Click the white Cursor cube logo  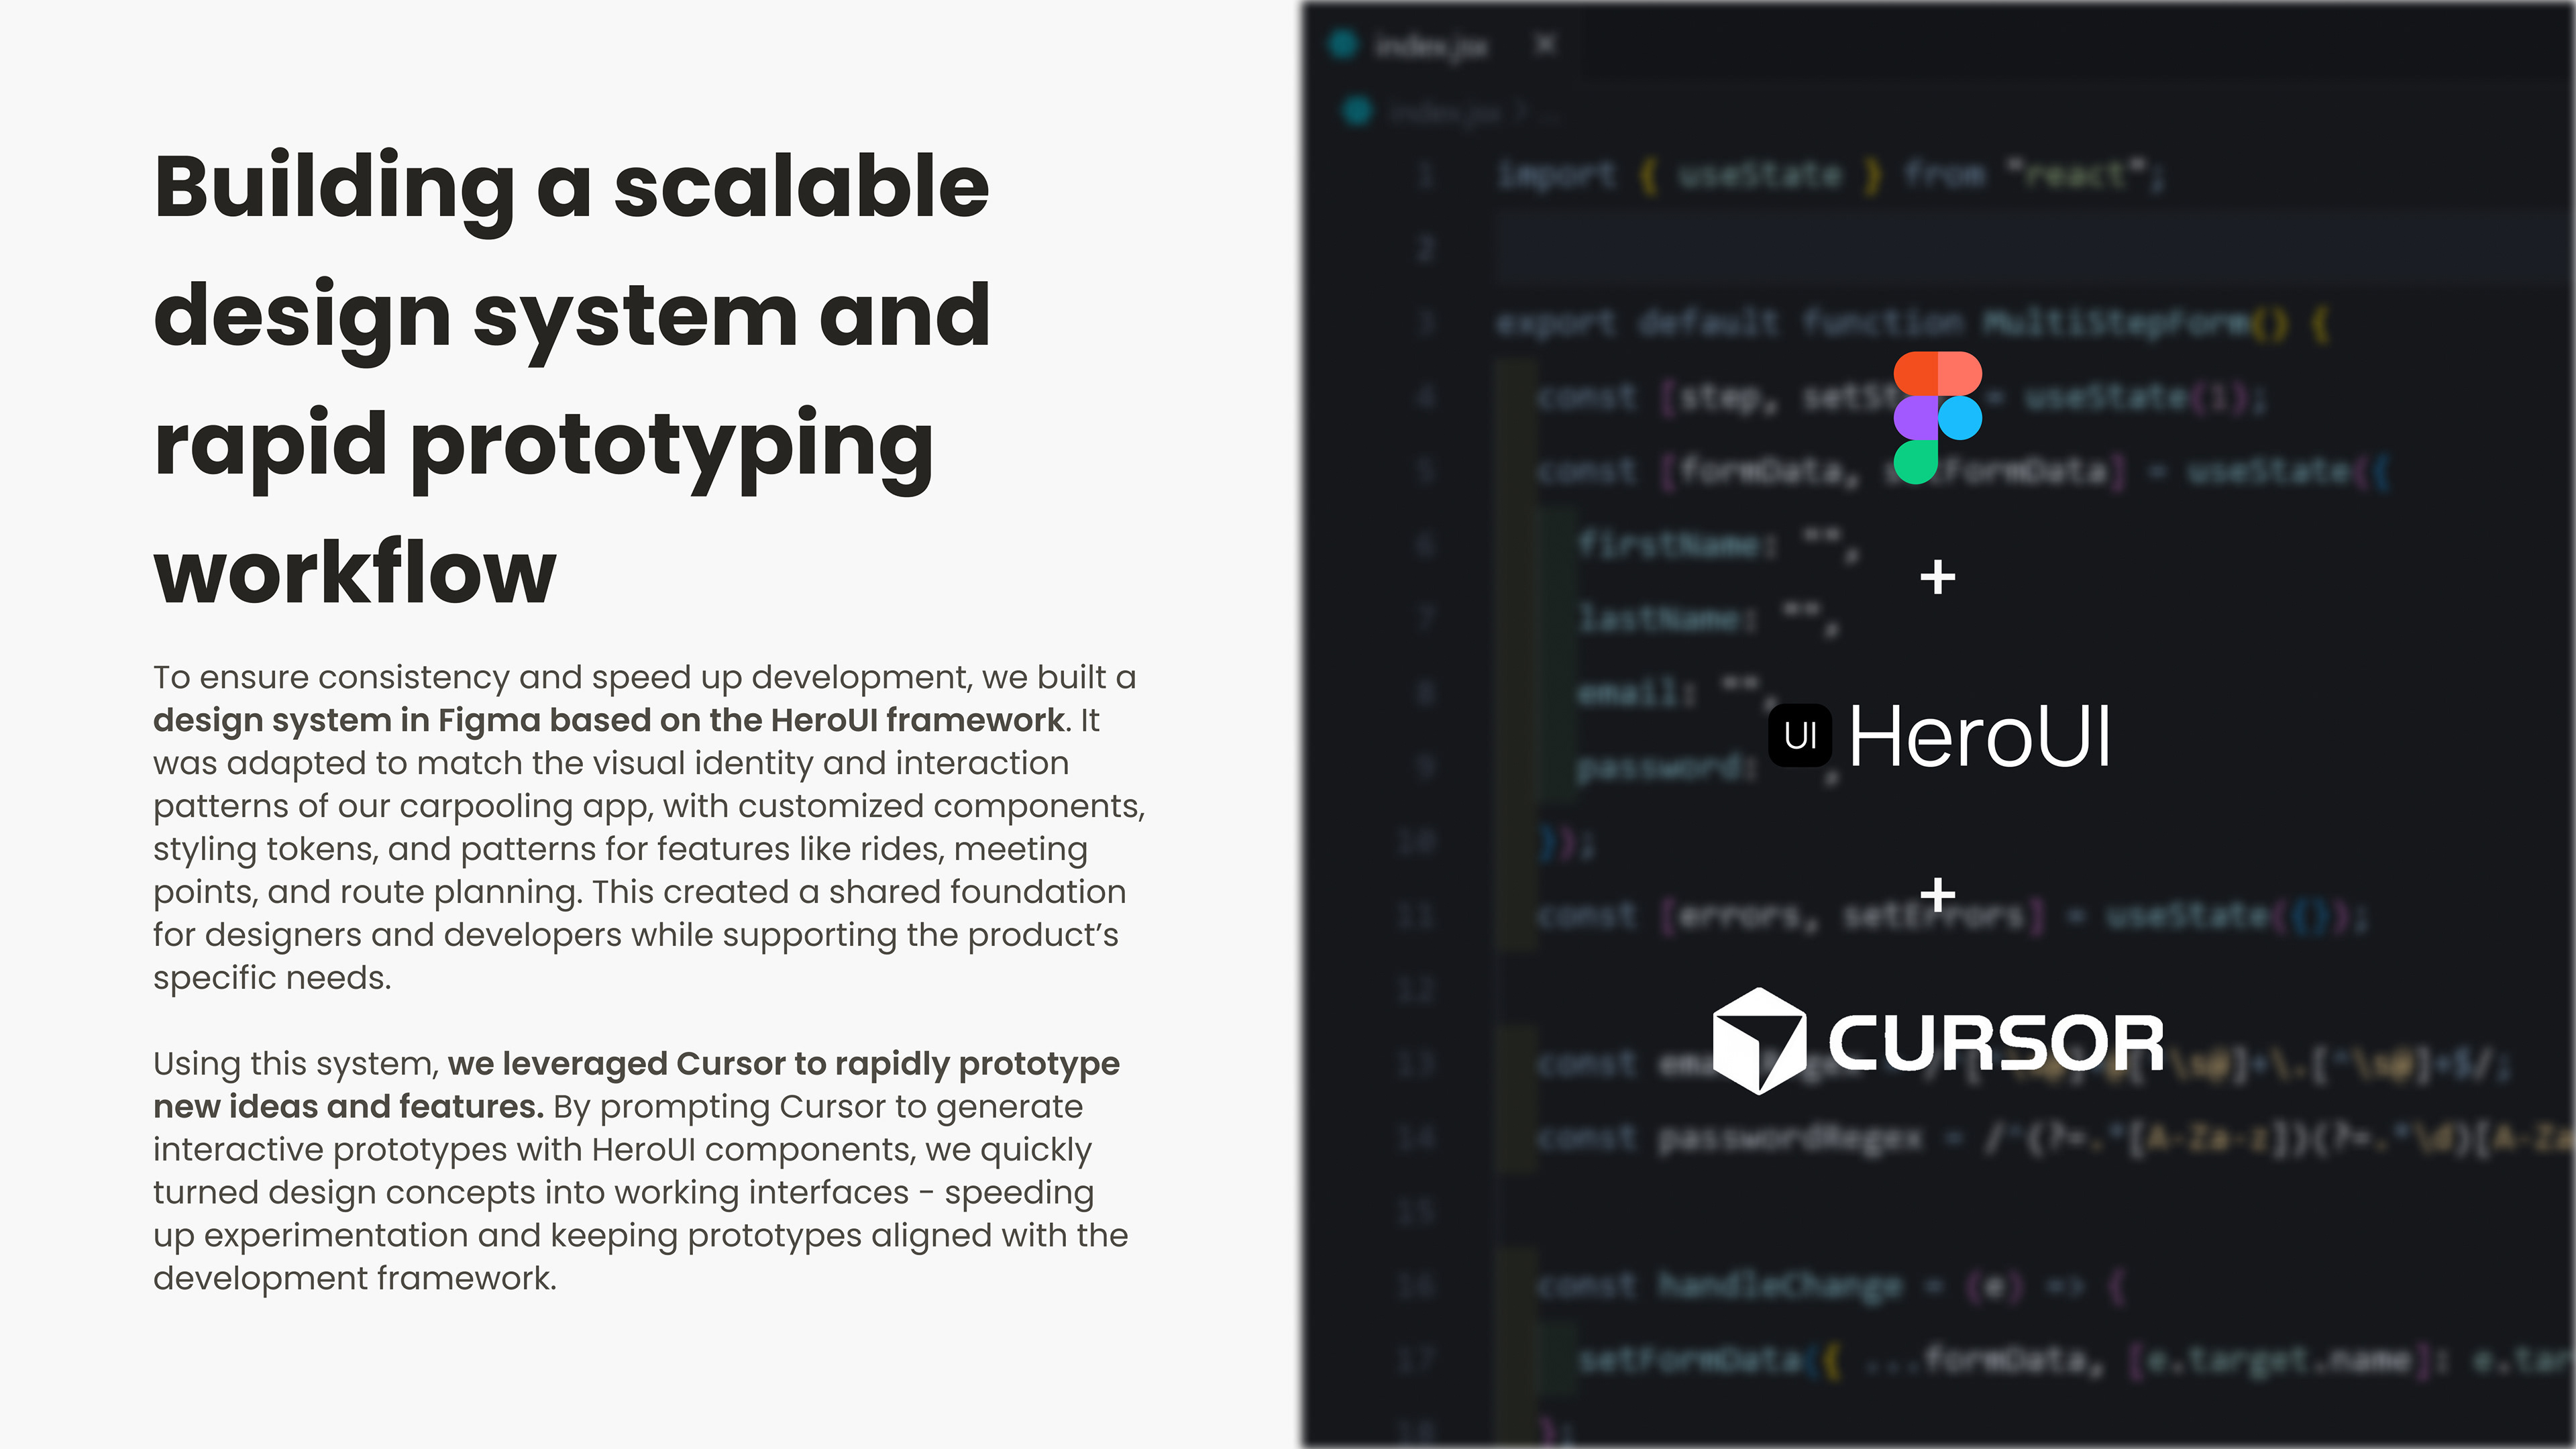tap(1758, 1041)
